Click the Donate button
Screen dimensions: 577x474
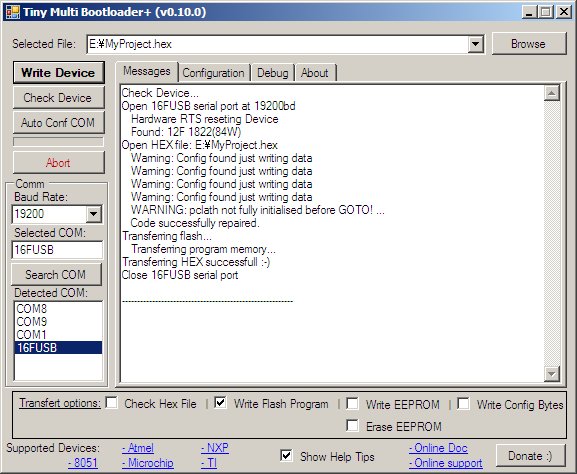tap(530, 456)
